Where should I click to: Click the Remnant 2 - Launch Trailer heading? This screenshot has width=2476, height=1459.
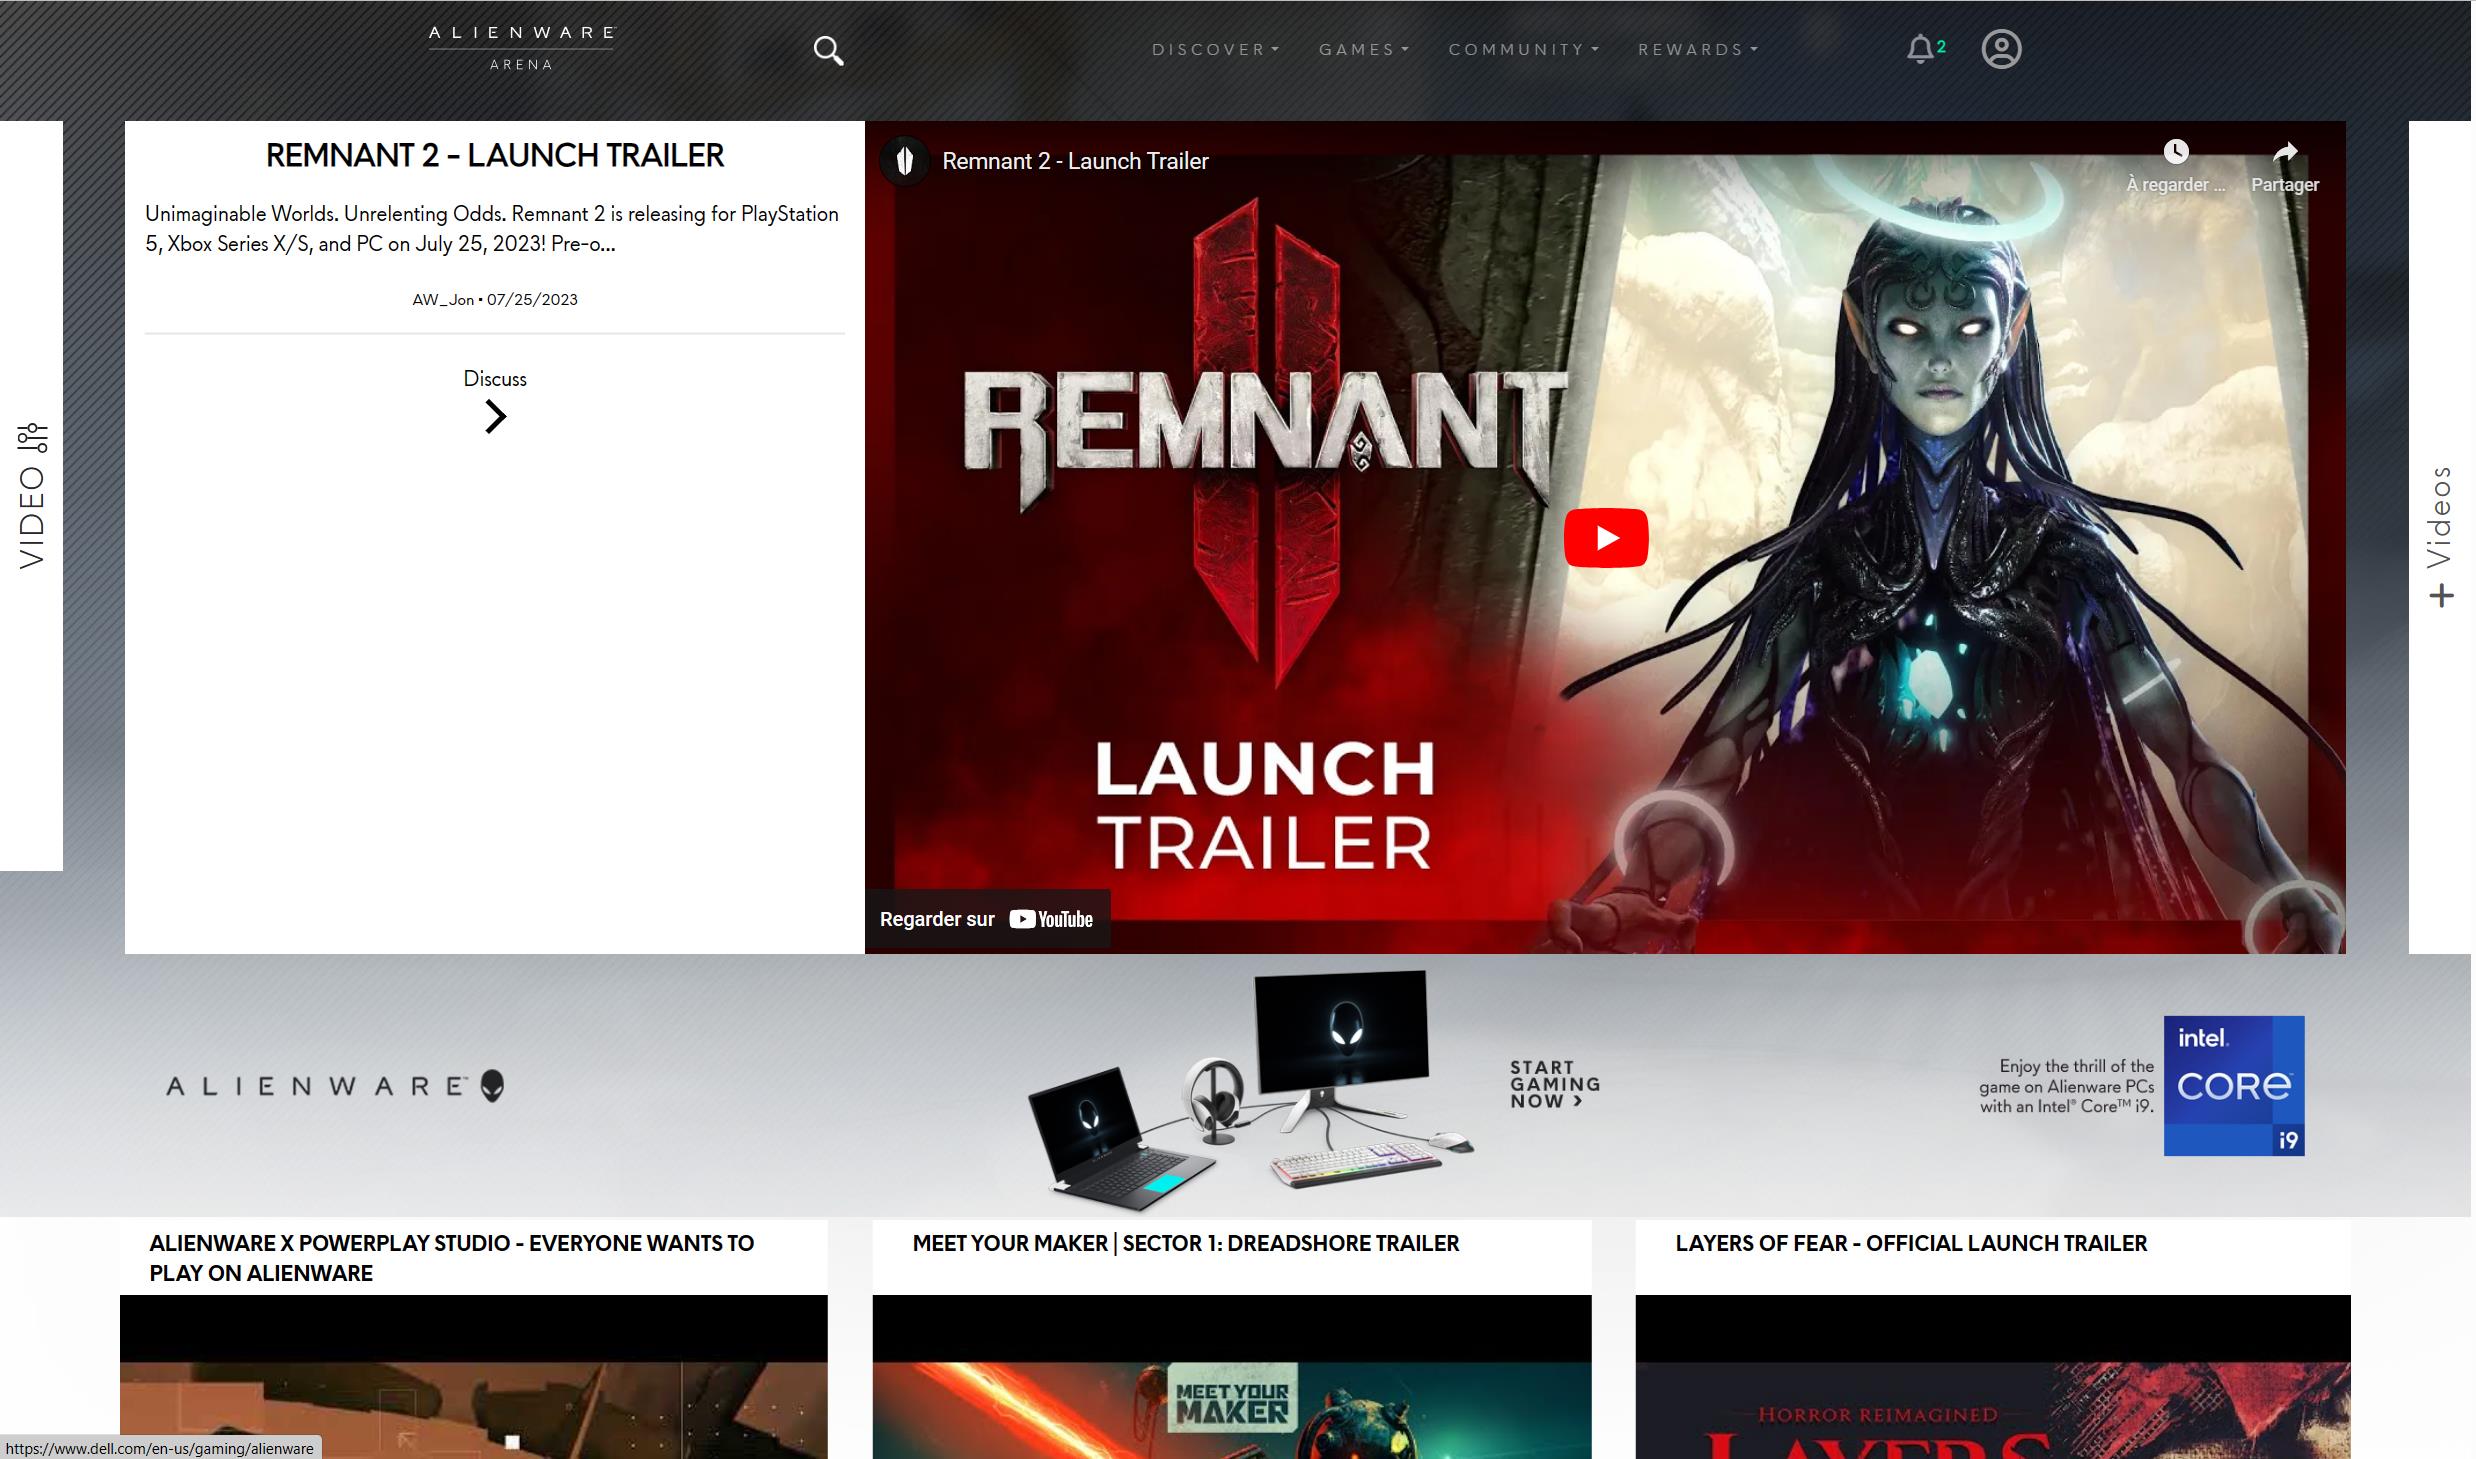click(495, 156)
